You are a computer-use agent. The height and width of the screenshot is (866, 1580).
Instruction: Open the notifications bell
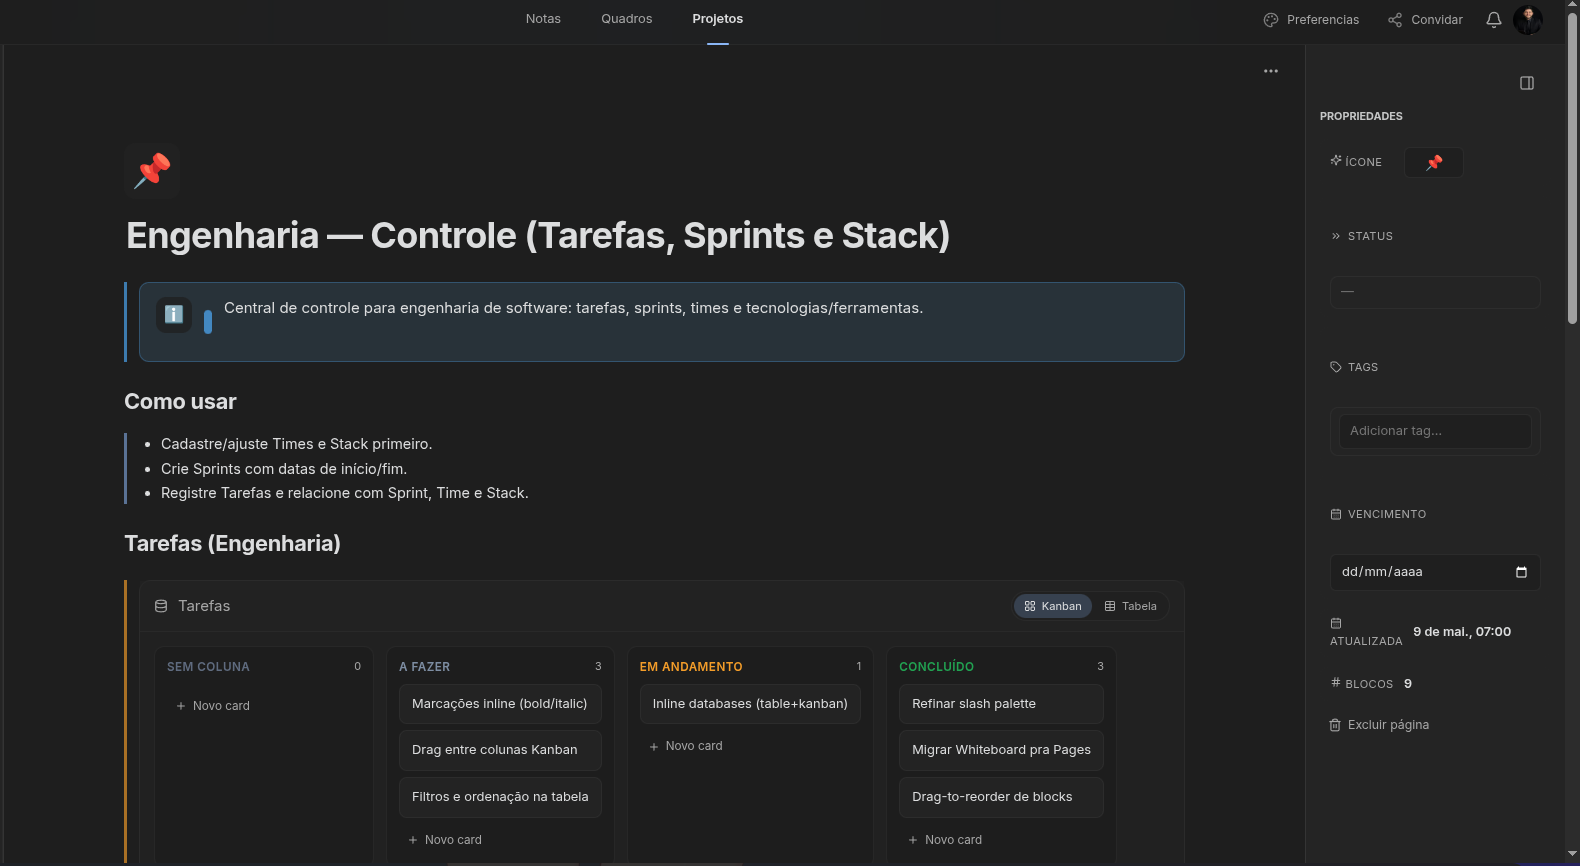1494,20
